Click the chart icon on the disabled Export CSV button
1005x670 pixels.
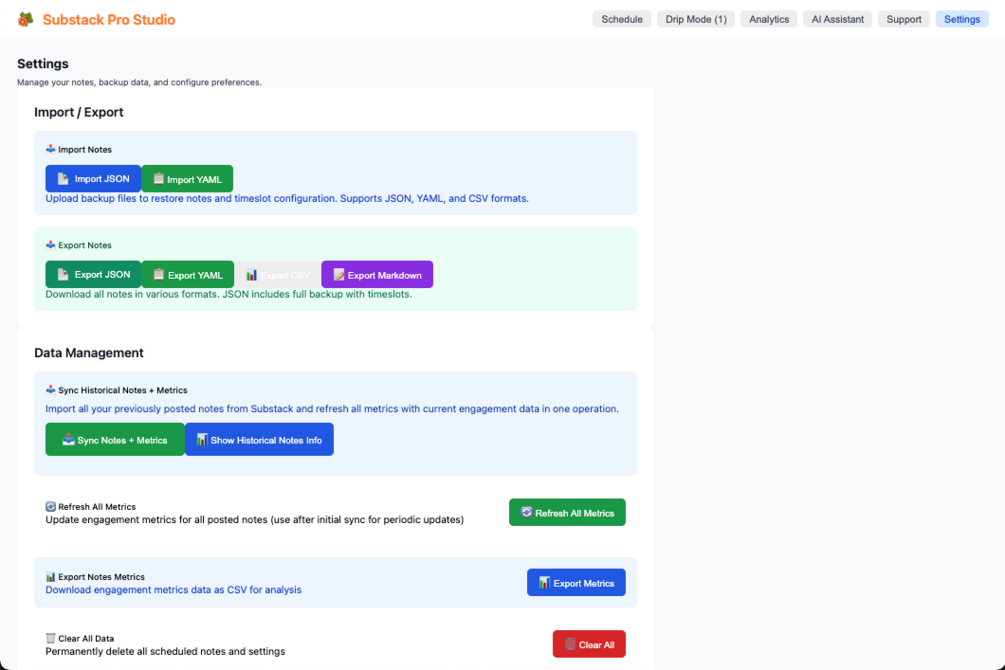[x=252, y=275]
